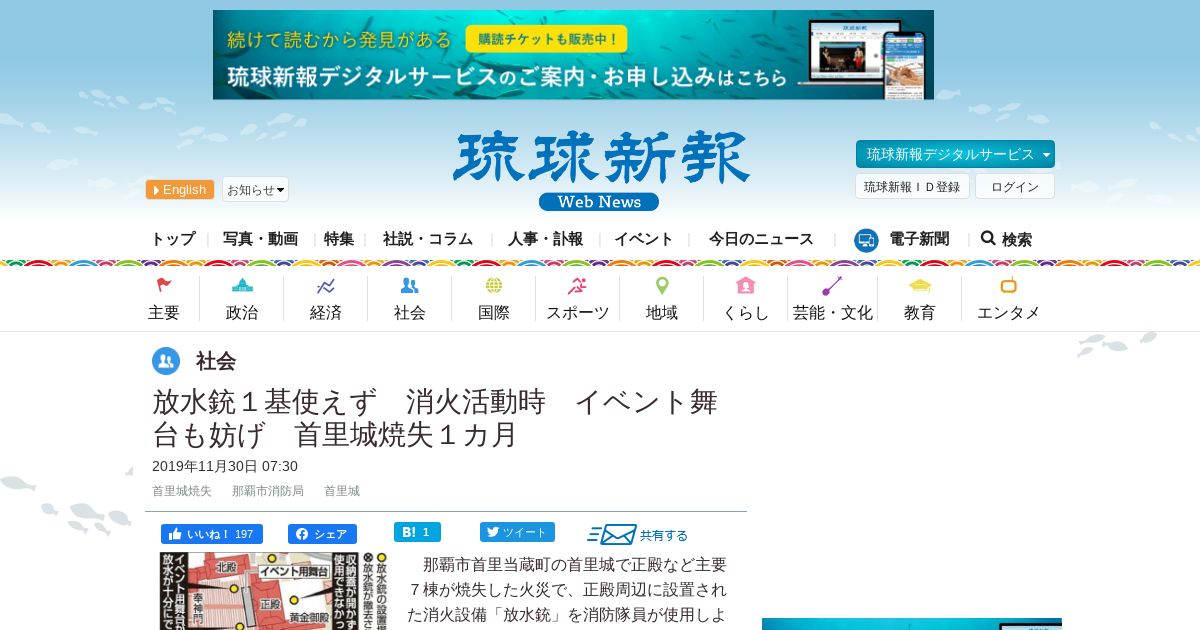Open 人事・訃報 menu item
The height and width of the screenshot is (630, 1200).
[545, 239]
